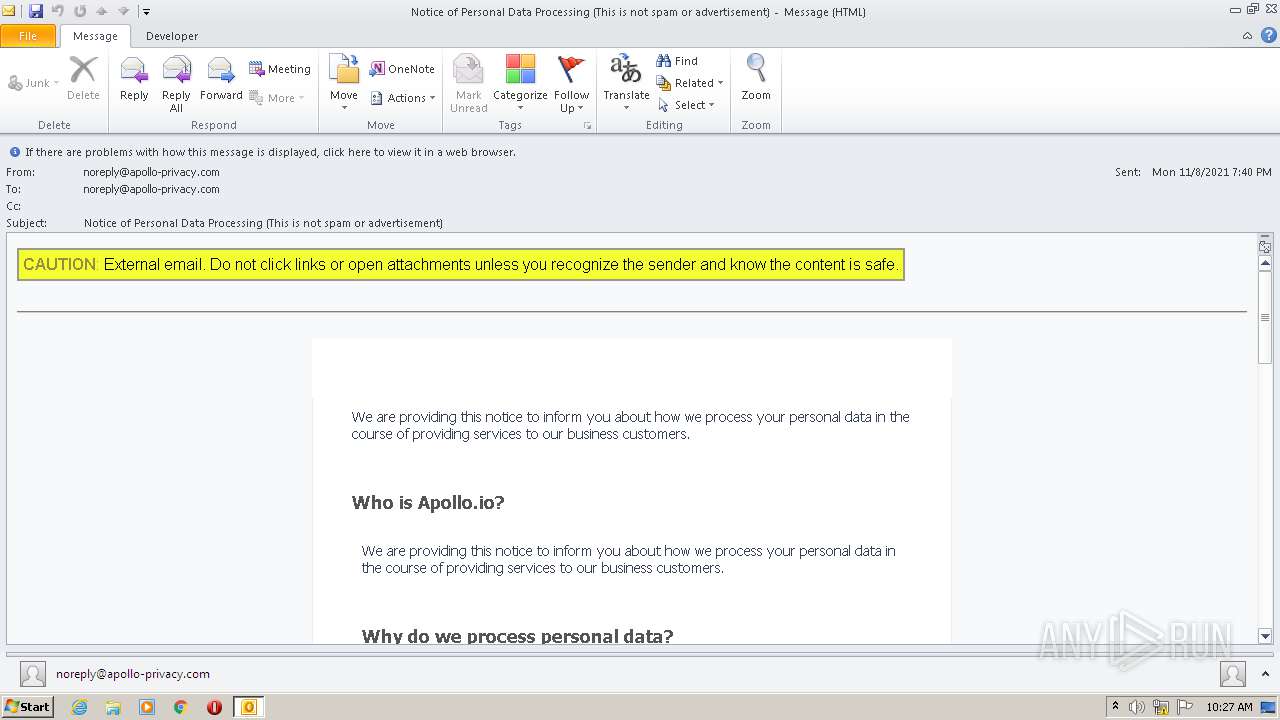The height and width of the screenshot is (720, 1280).
Task: Click the Sent date Mon 11/8/2021
Action: tap(1212, 172)
